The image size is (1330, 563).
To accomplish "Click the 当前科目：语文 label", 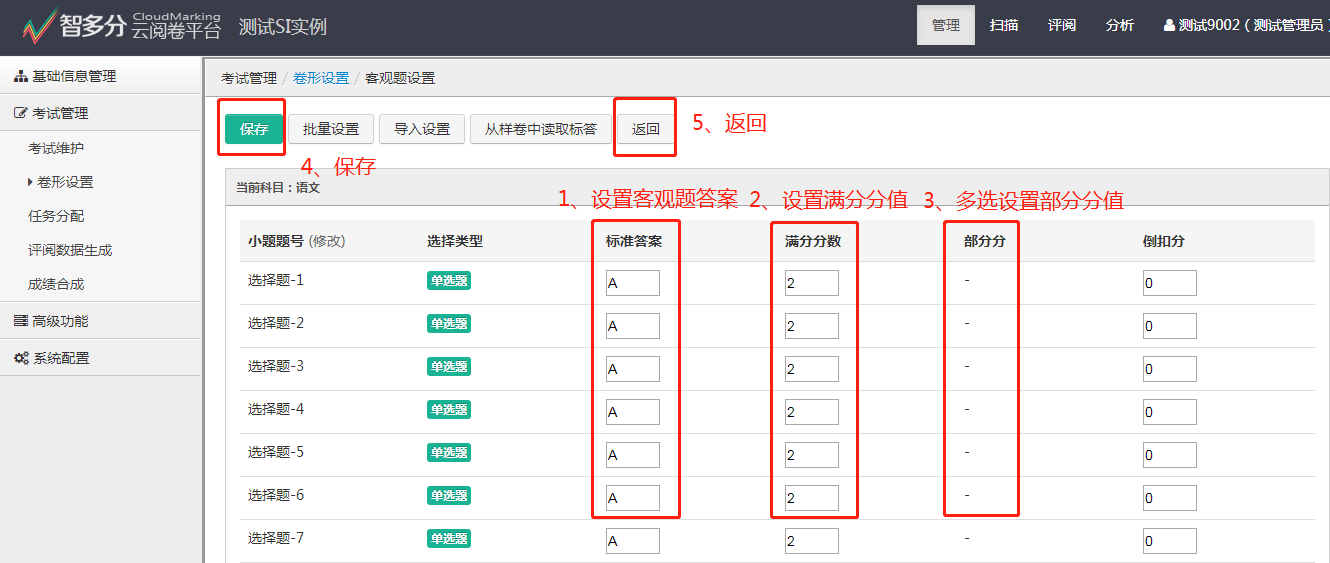I will pyautogui.click(x=277, y=187).
